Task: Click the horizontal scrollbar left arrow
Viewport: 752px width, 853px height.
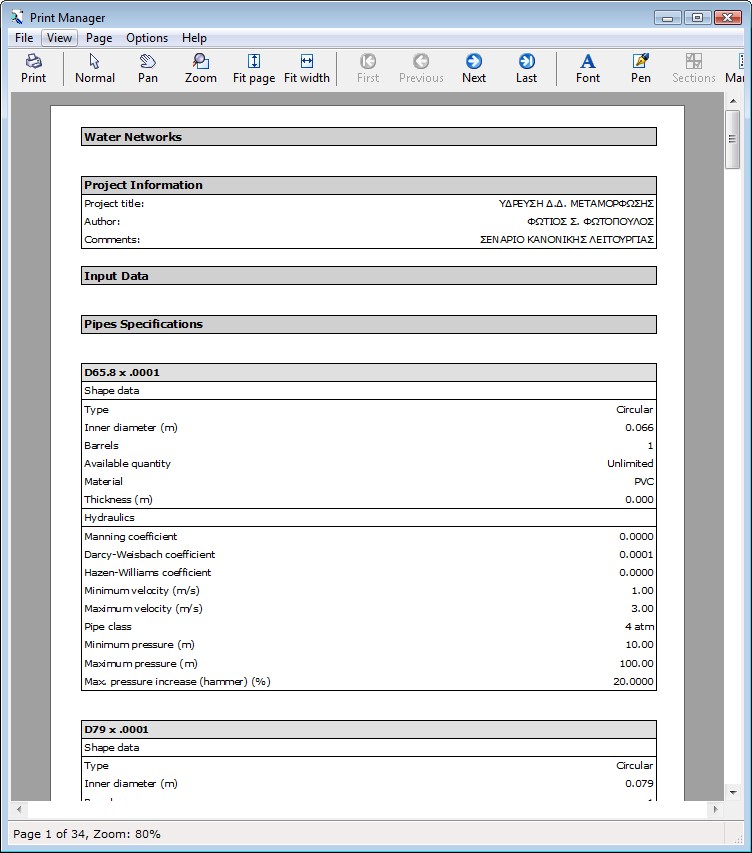Action: pos(19,809)
